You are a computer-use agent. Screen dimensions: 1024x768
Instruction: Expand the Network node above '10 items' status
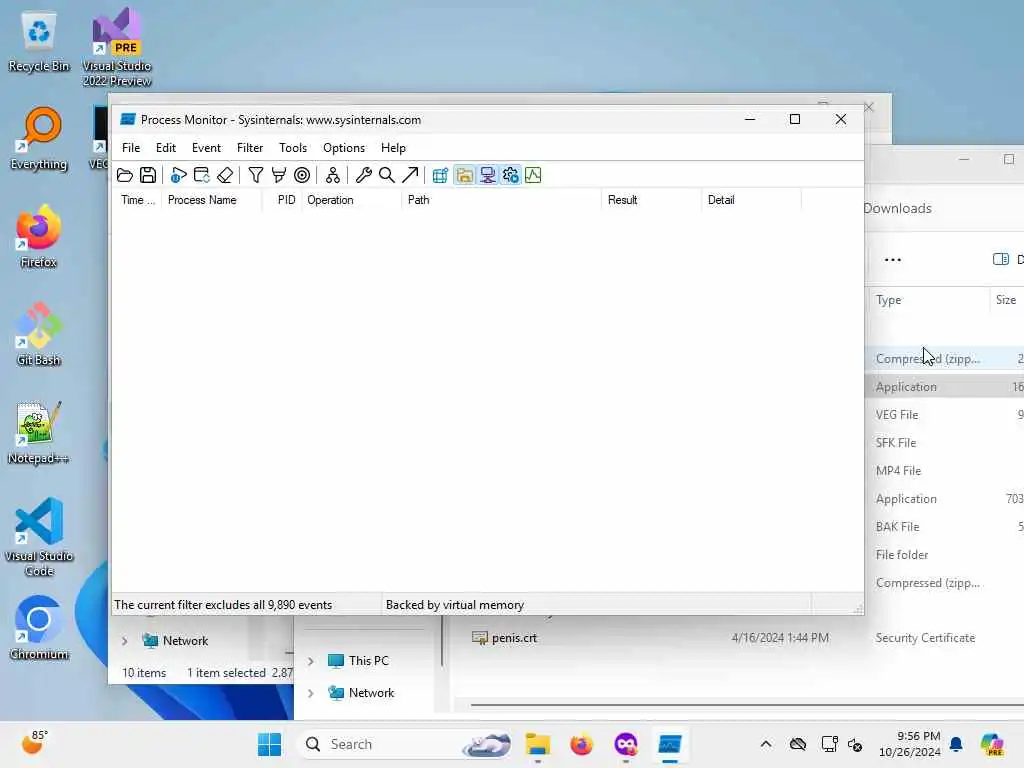point(125,641)
